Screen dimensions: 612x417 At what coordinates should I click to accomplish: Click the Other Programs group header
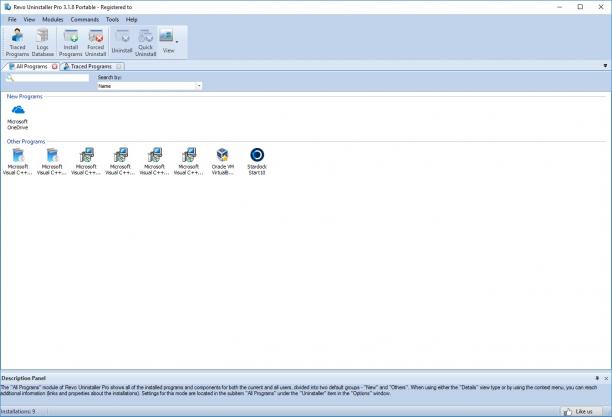(26, 141)
